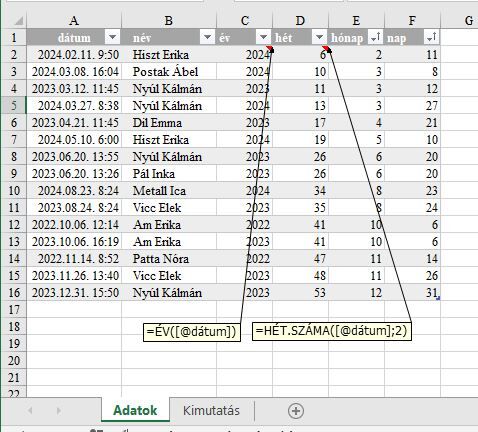Open the dátum column filter dropdown

click(112, 37)
